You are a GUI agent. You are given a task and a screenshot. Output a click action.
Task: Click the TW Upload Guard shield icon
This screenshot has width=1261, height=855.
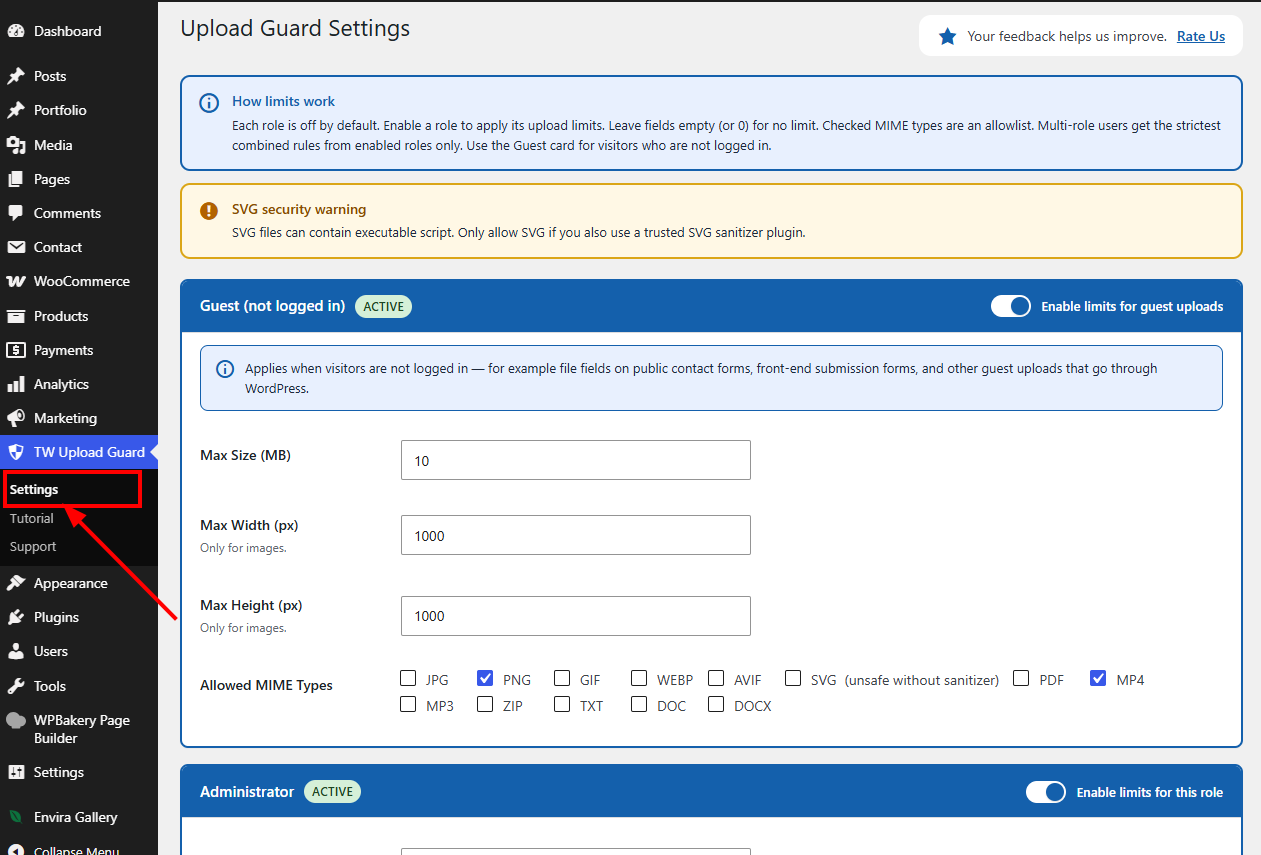[x=16, y=452]
